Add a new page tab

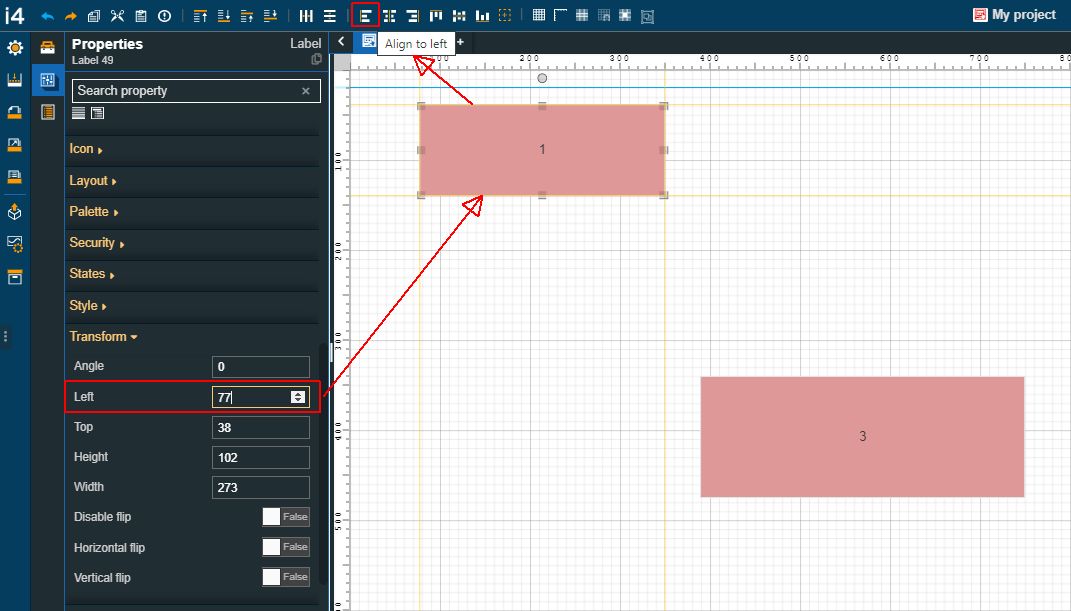pyautogui.click(x=460, y=42)
